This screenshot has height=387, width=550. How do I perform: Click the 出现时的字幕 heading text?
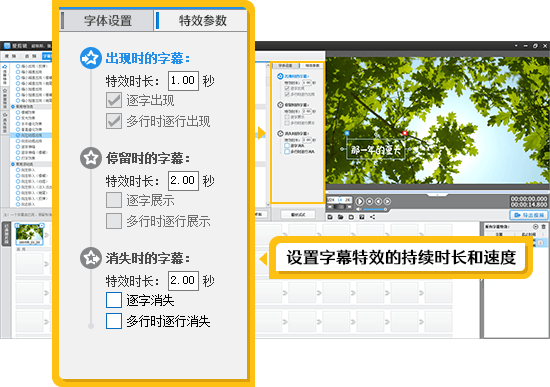click(x=147, y=58)
